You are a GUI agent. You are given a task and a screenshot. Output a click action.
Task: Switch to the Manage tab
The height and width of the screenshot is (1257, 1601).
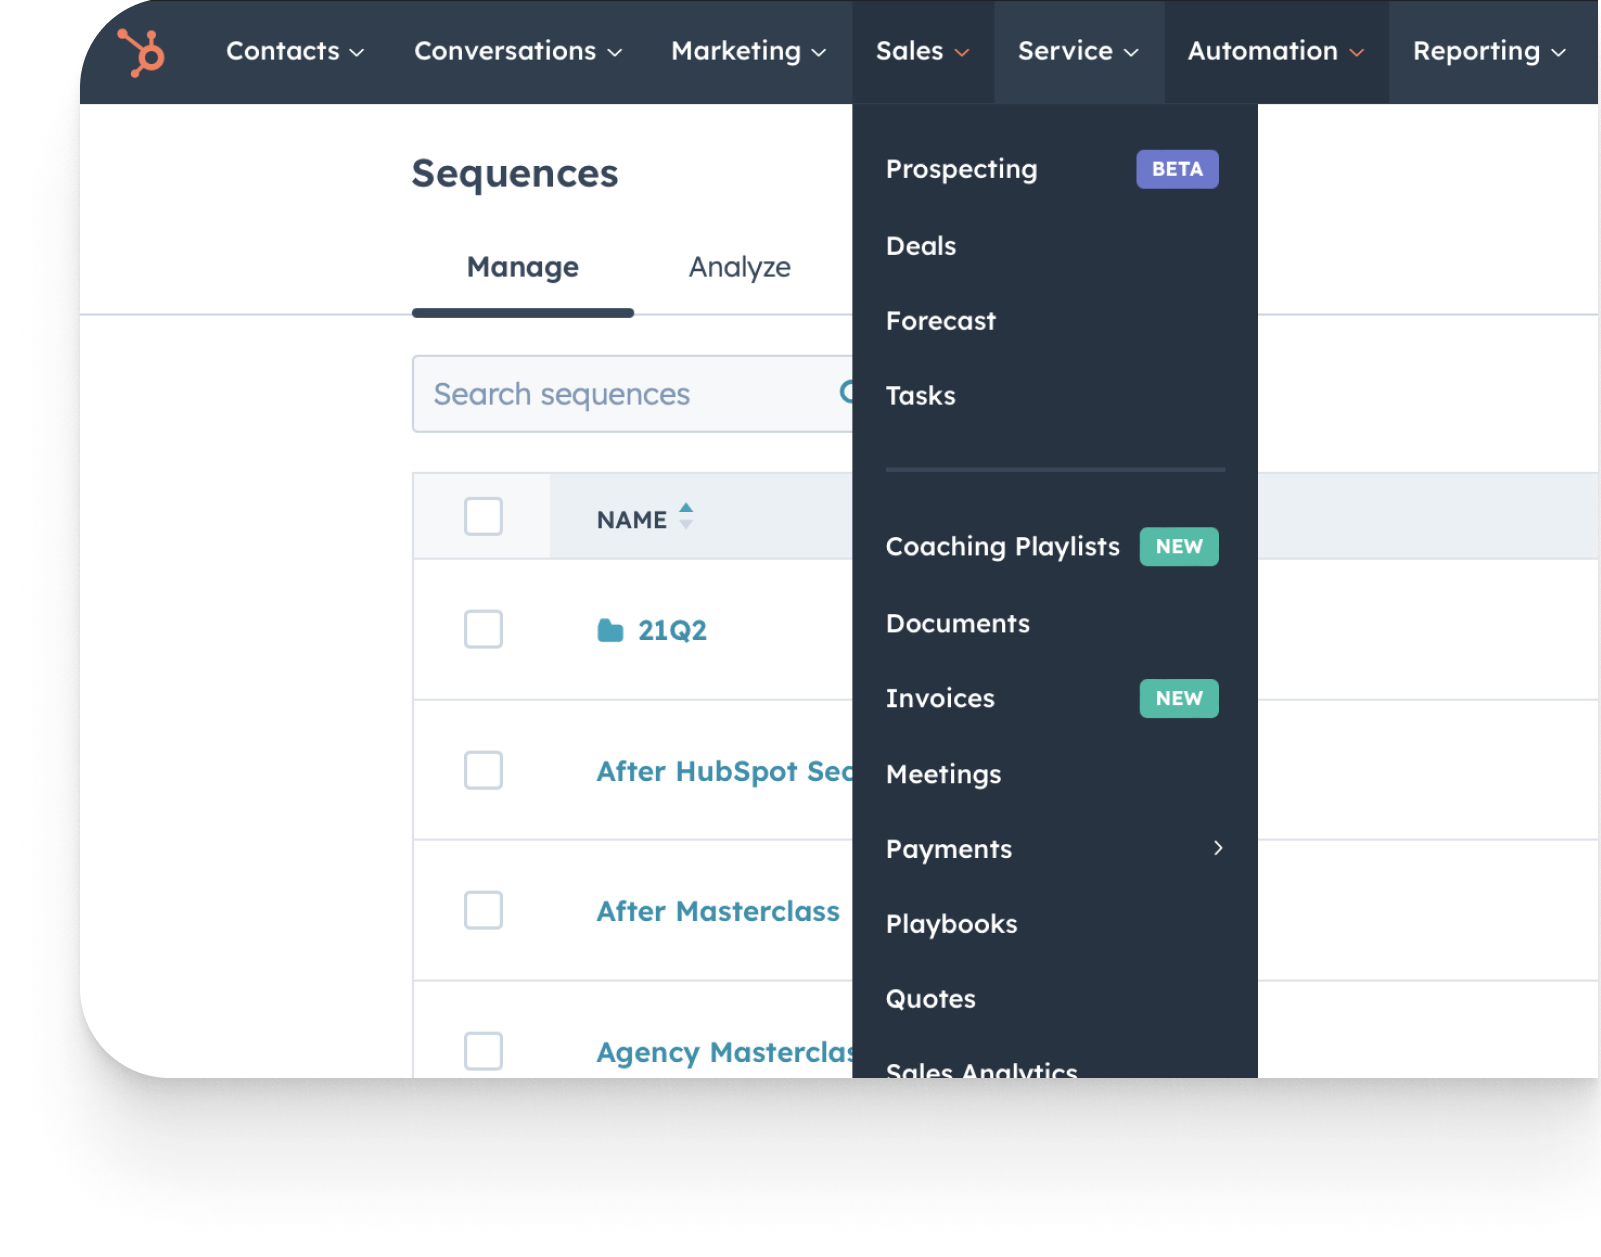pyautogui.click(x=523, y=267)
